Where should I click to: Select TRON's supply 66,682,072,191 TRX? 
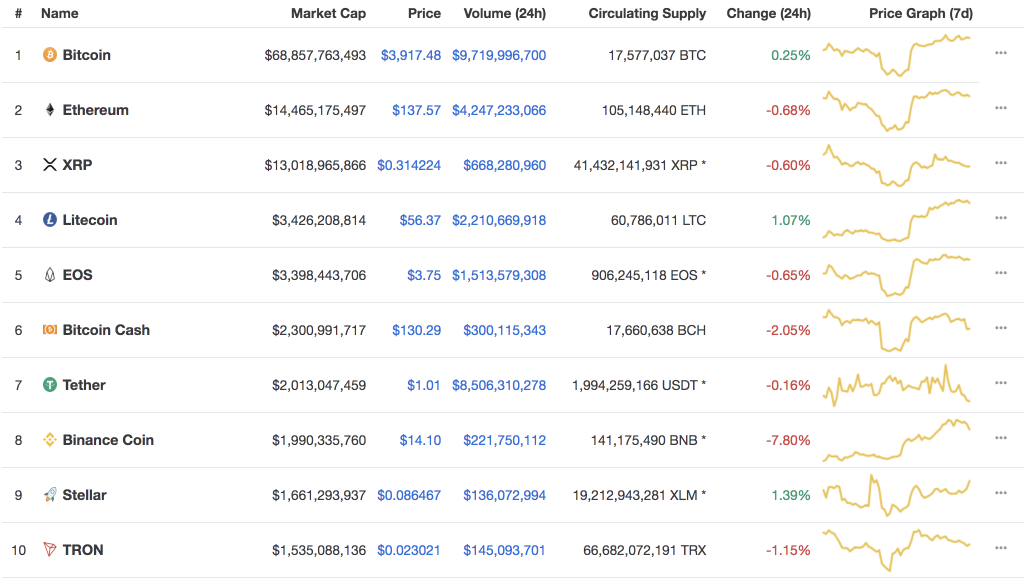pos(645,550)
